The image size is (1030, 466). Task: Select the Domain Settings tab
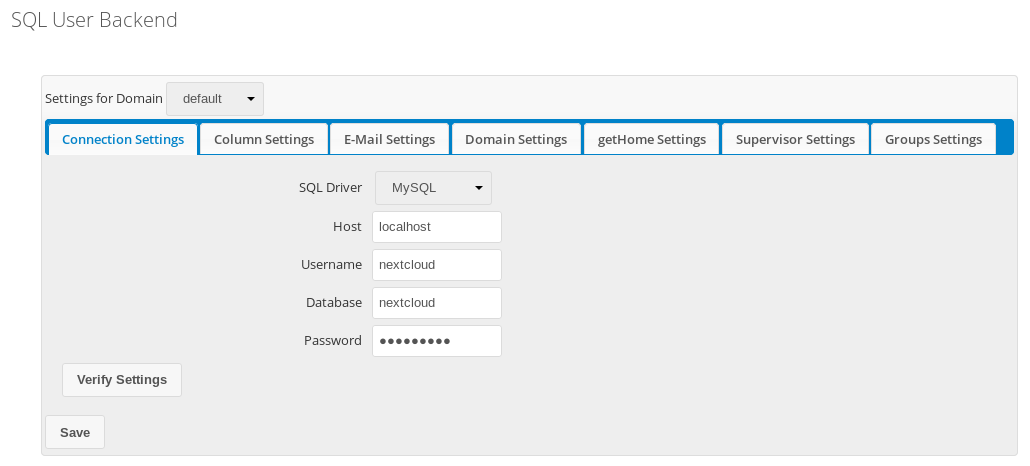[x=516, y=139]
